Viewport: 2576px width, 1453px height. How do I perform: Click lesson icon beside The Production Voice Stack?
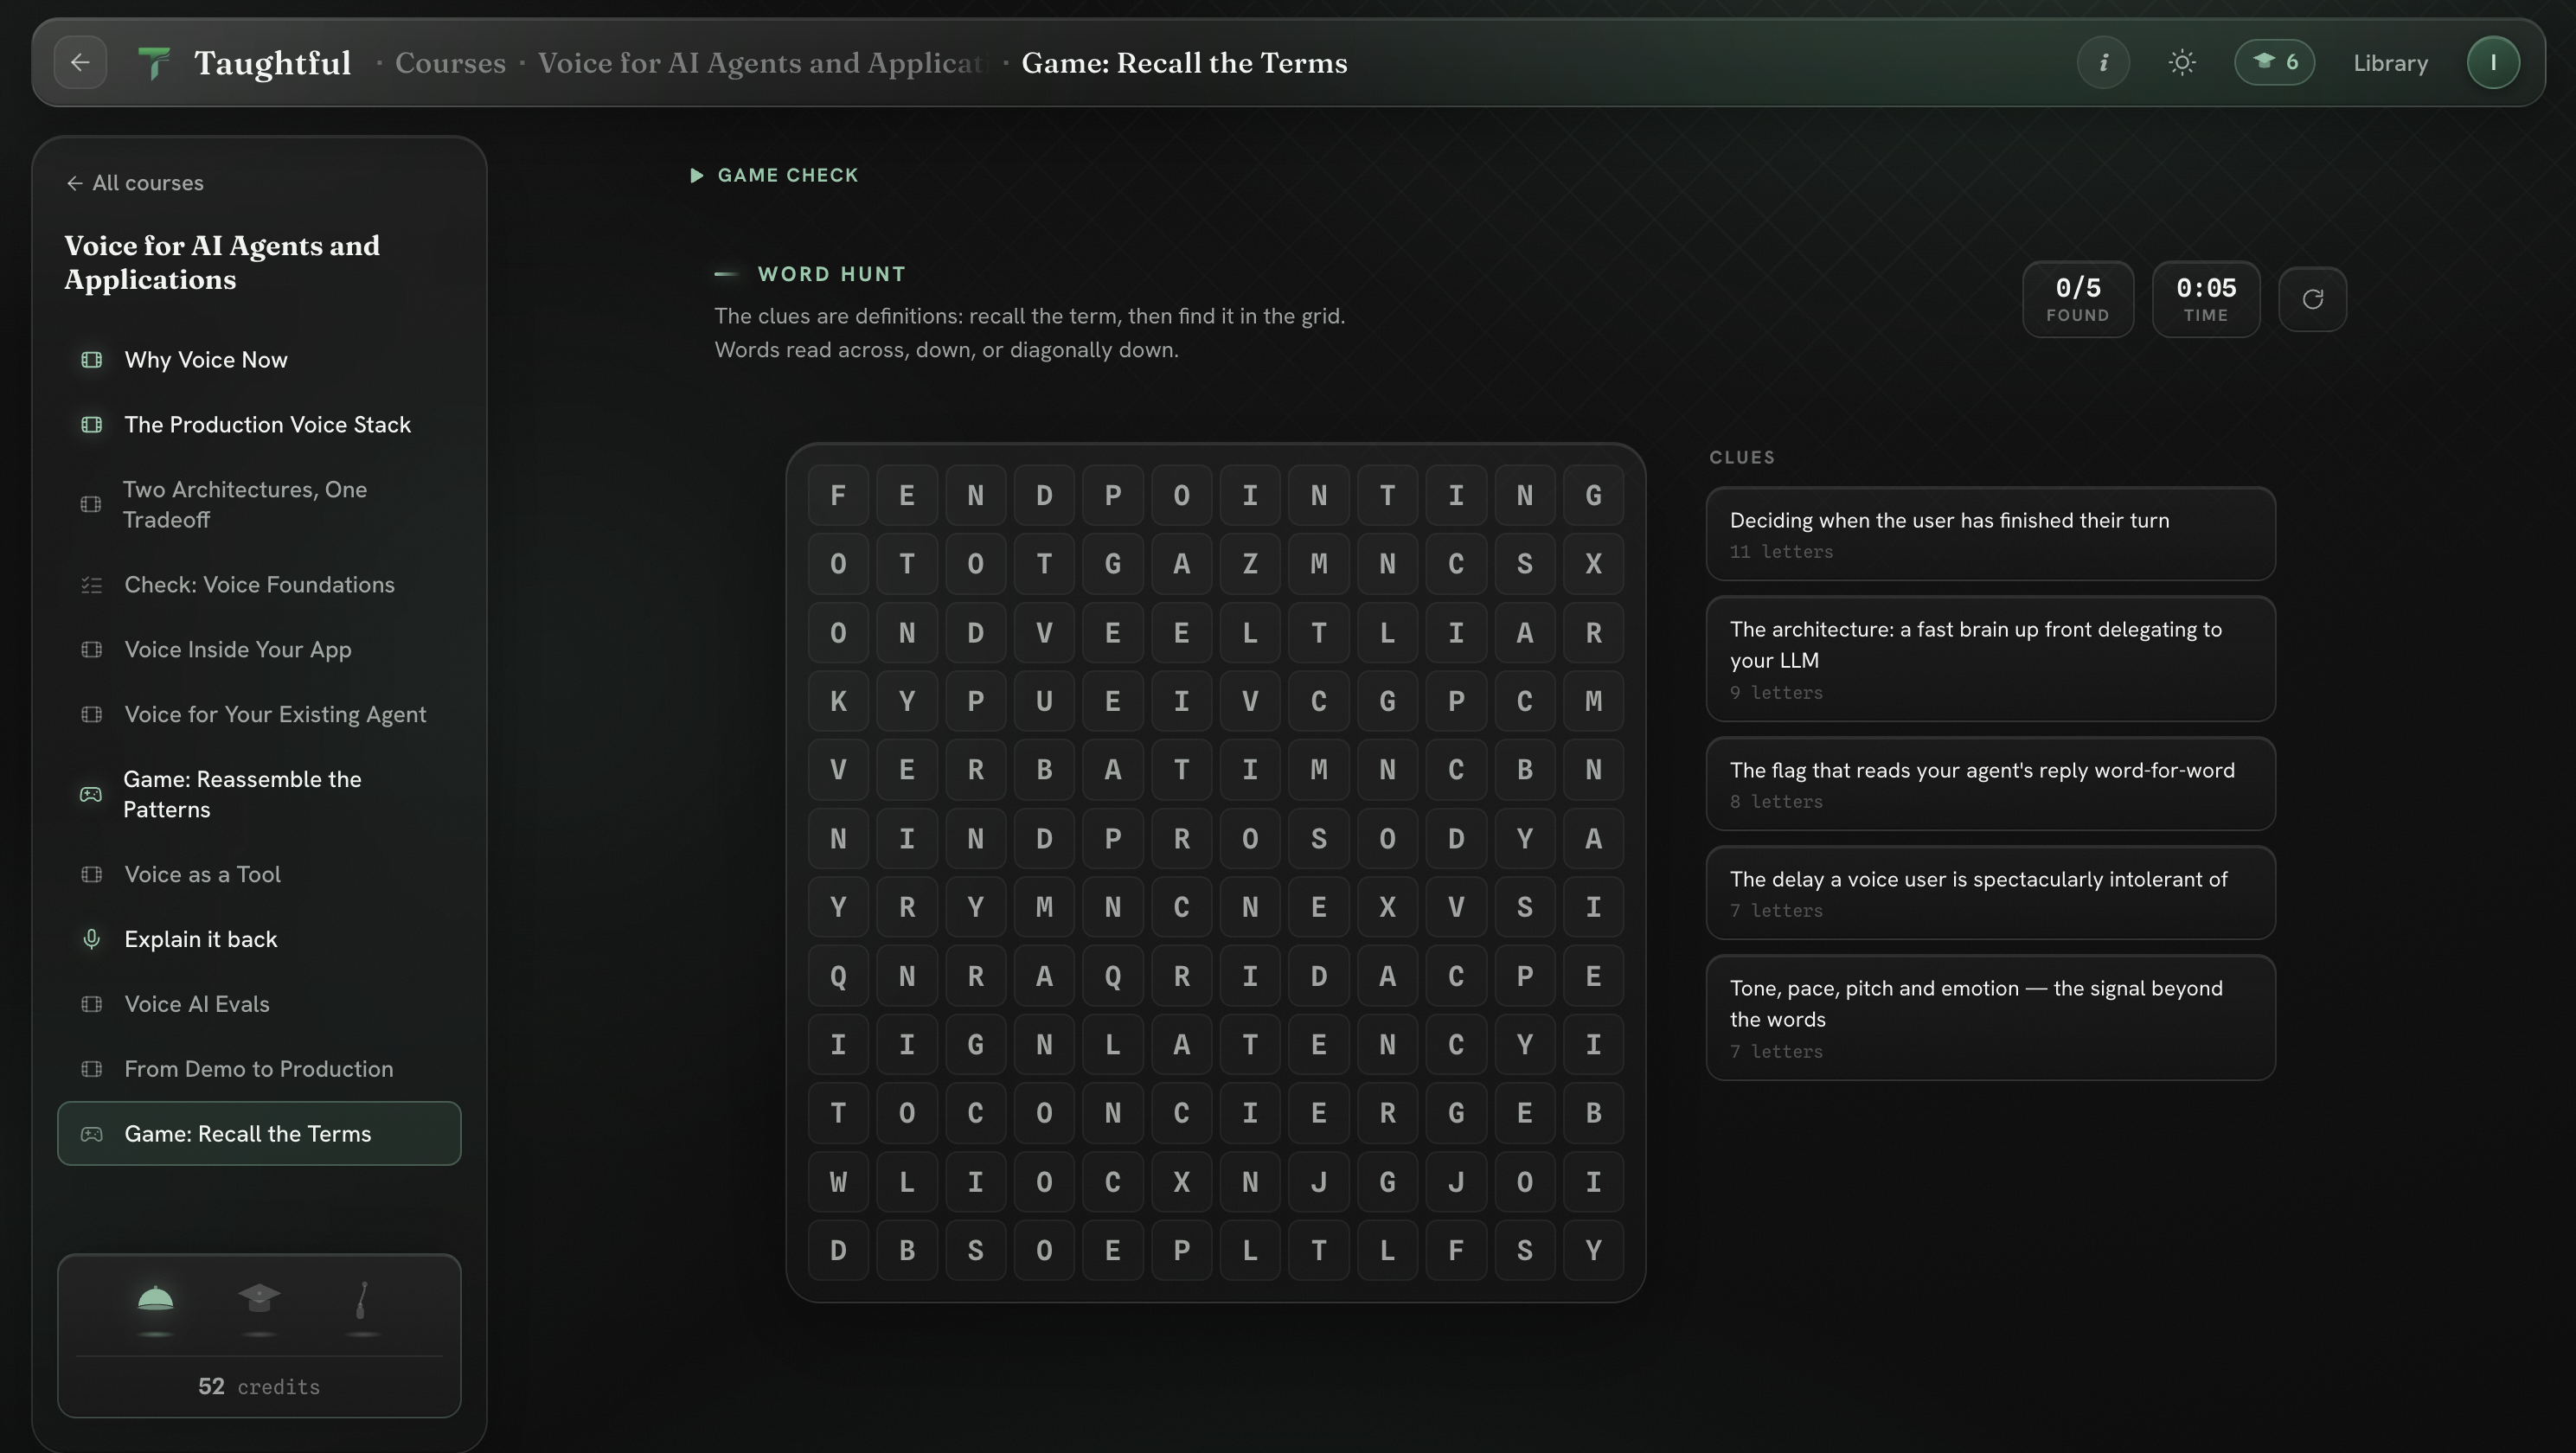[91, 425]
